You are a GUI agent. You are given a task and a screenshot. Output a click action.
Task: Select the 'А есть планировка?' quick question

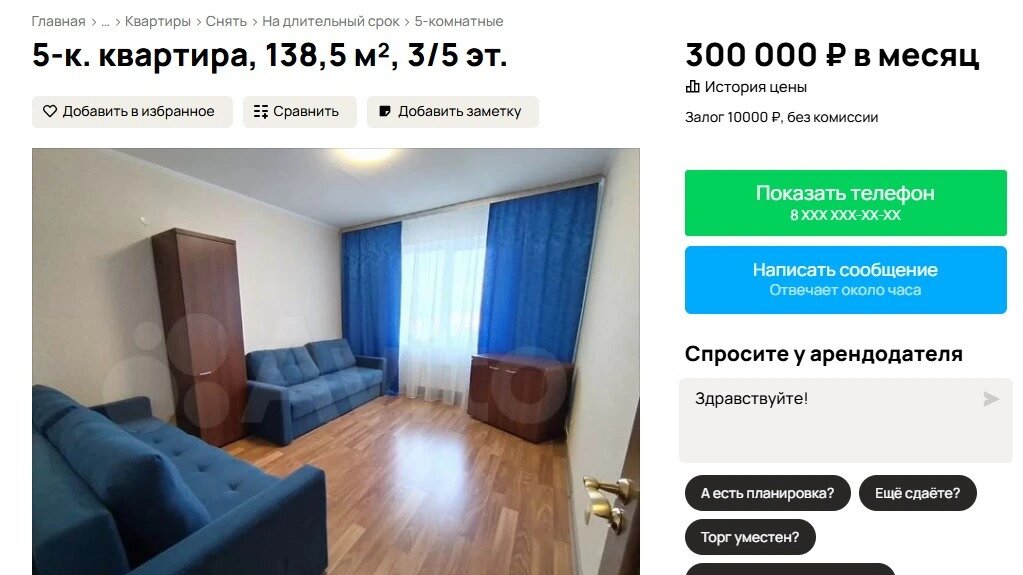pyautogui.click(x=767, y=493)
